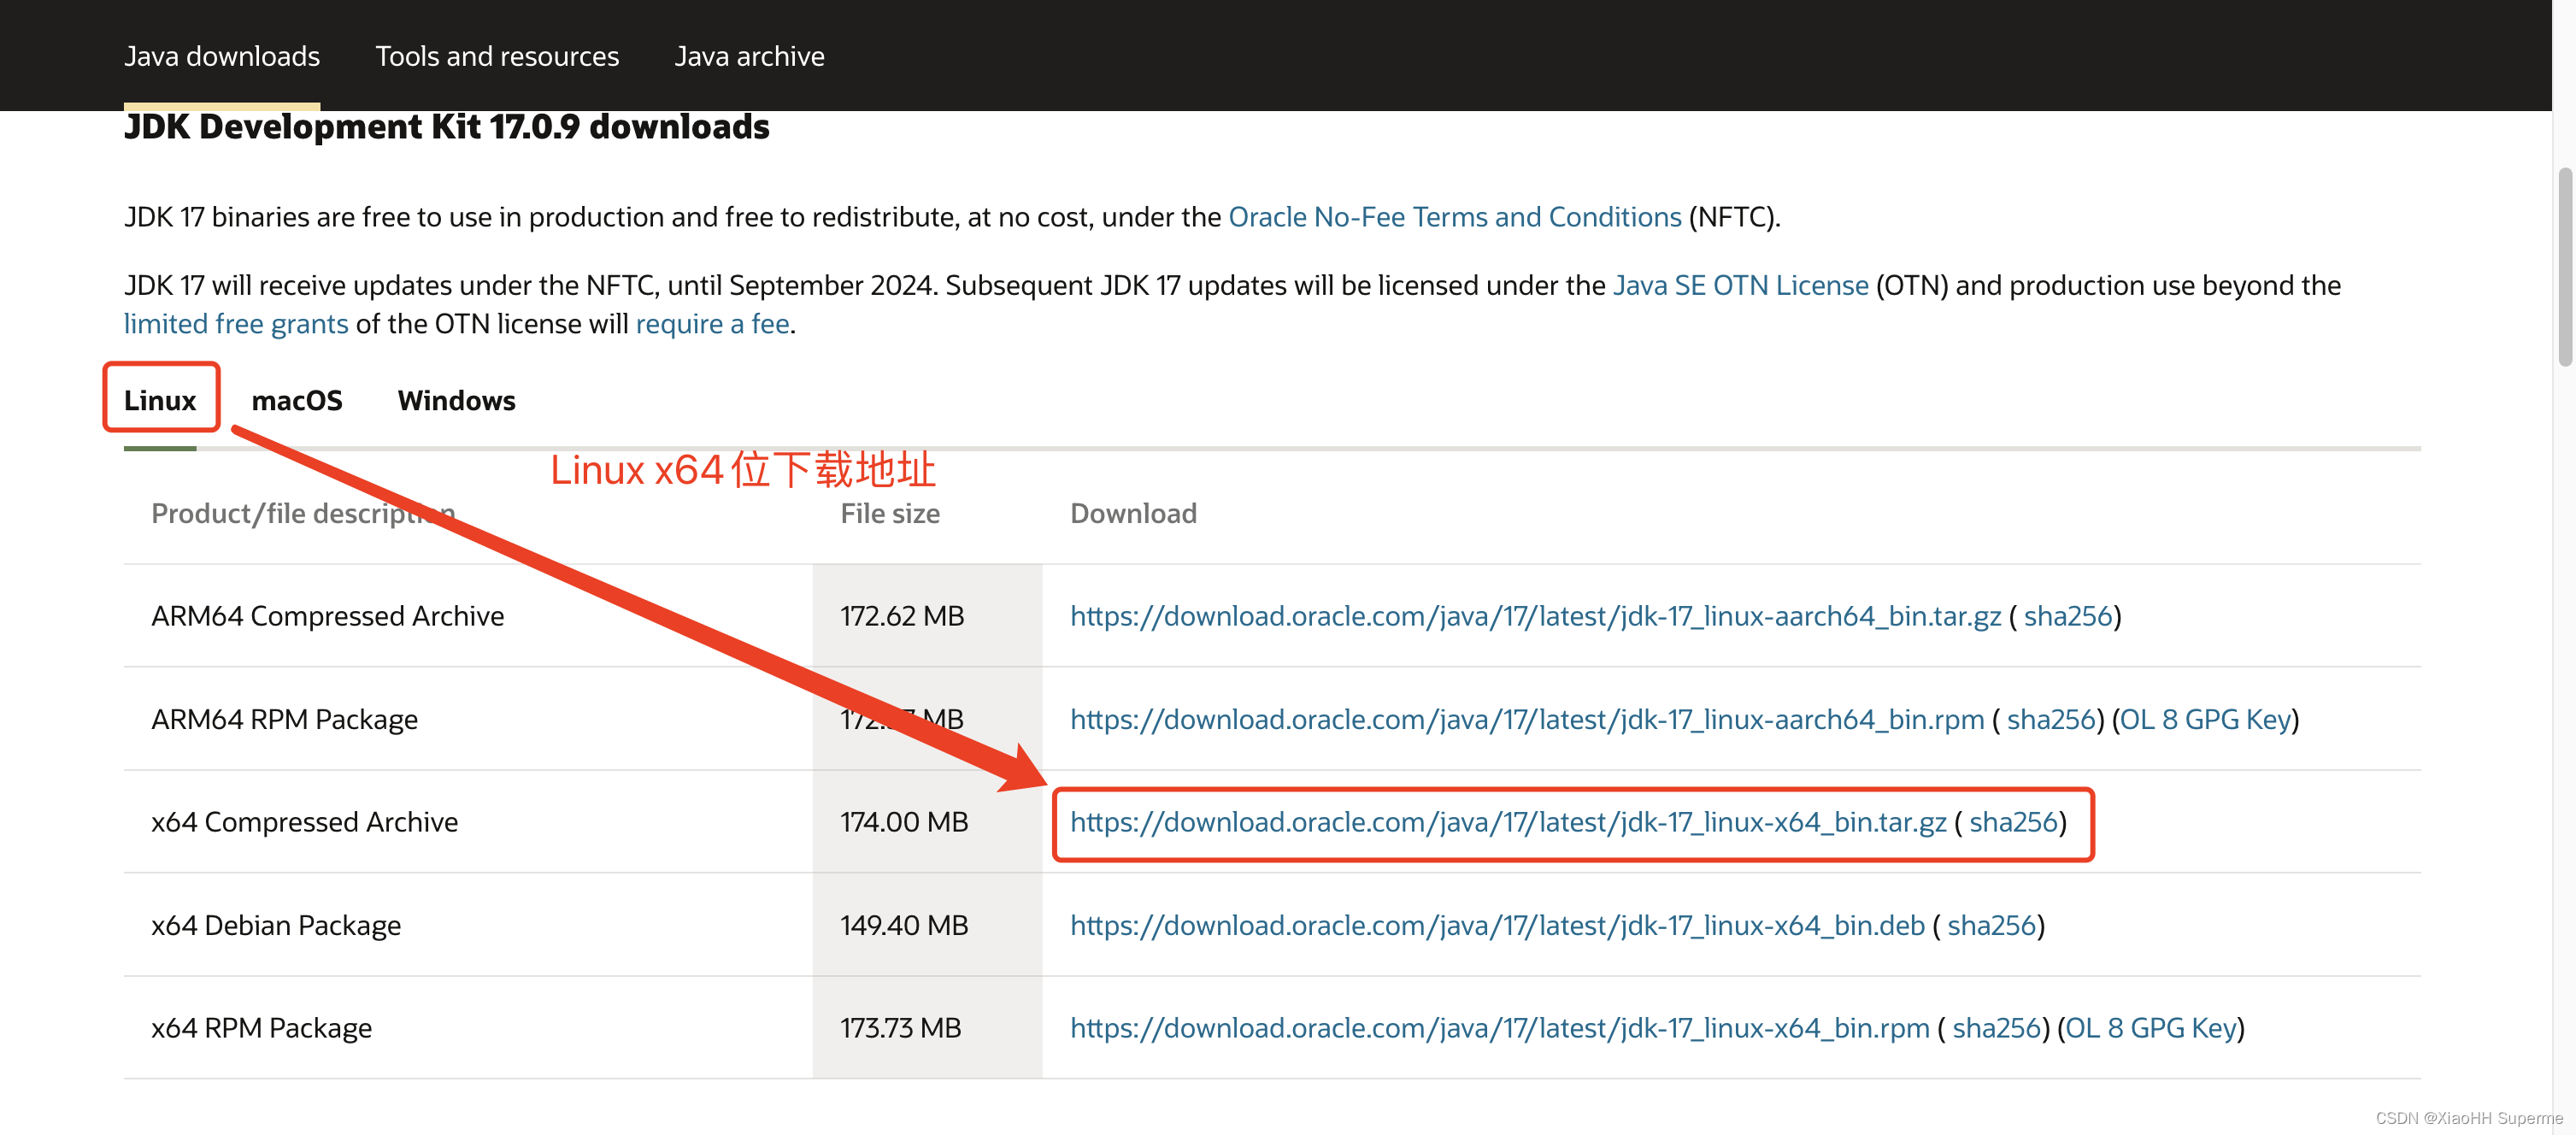Viewport: 2576px width, 1135px height.
Task: Open OL 8 GPG Key for x64 RPM
Action: 2150,1028
